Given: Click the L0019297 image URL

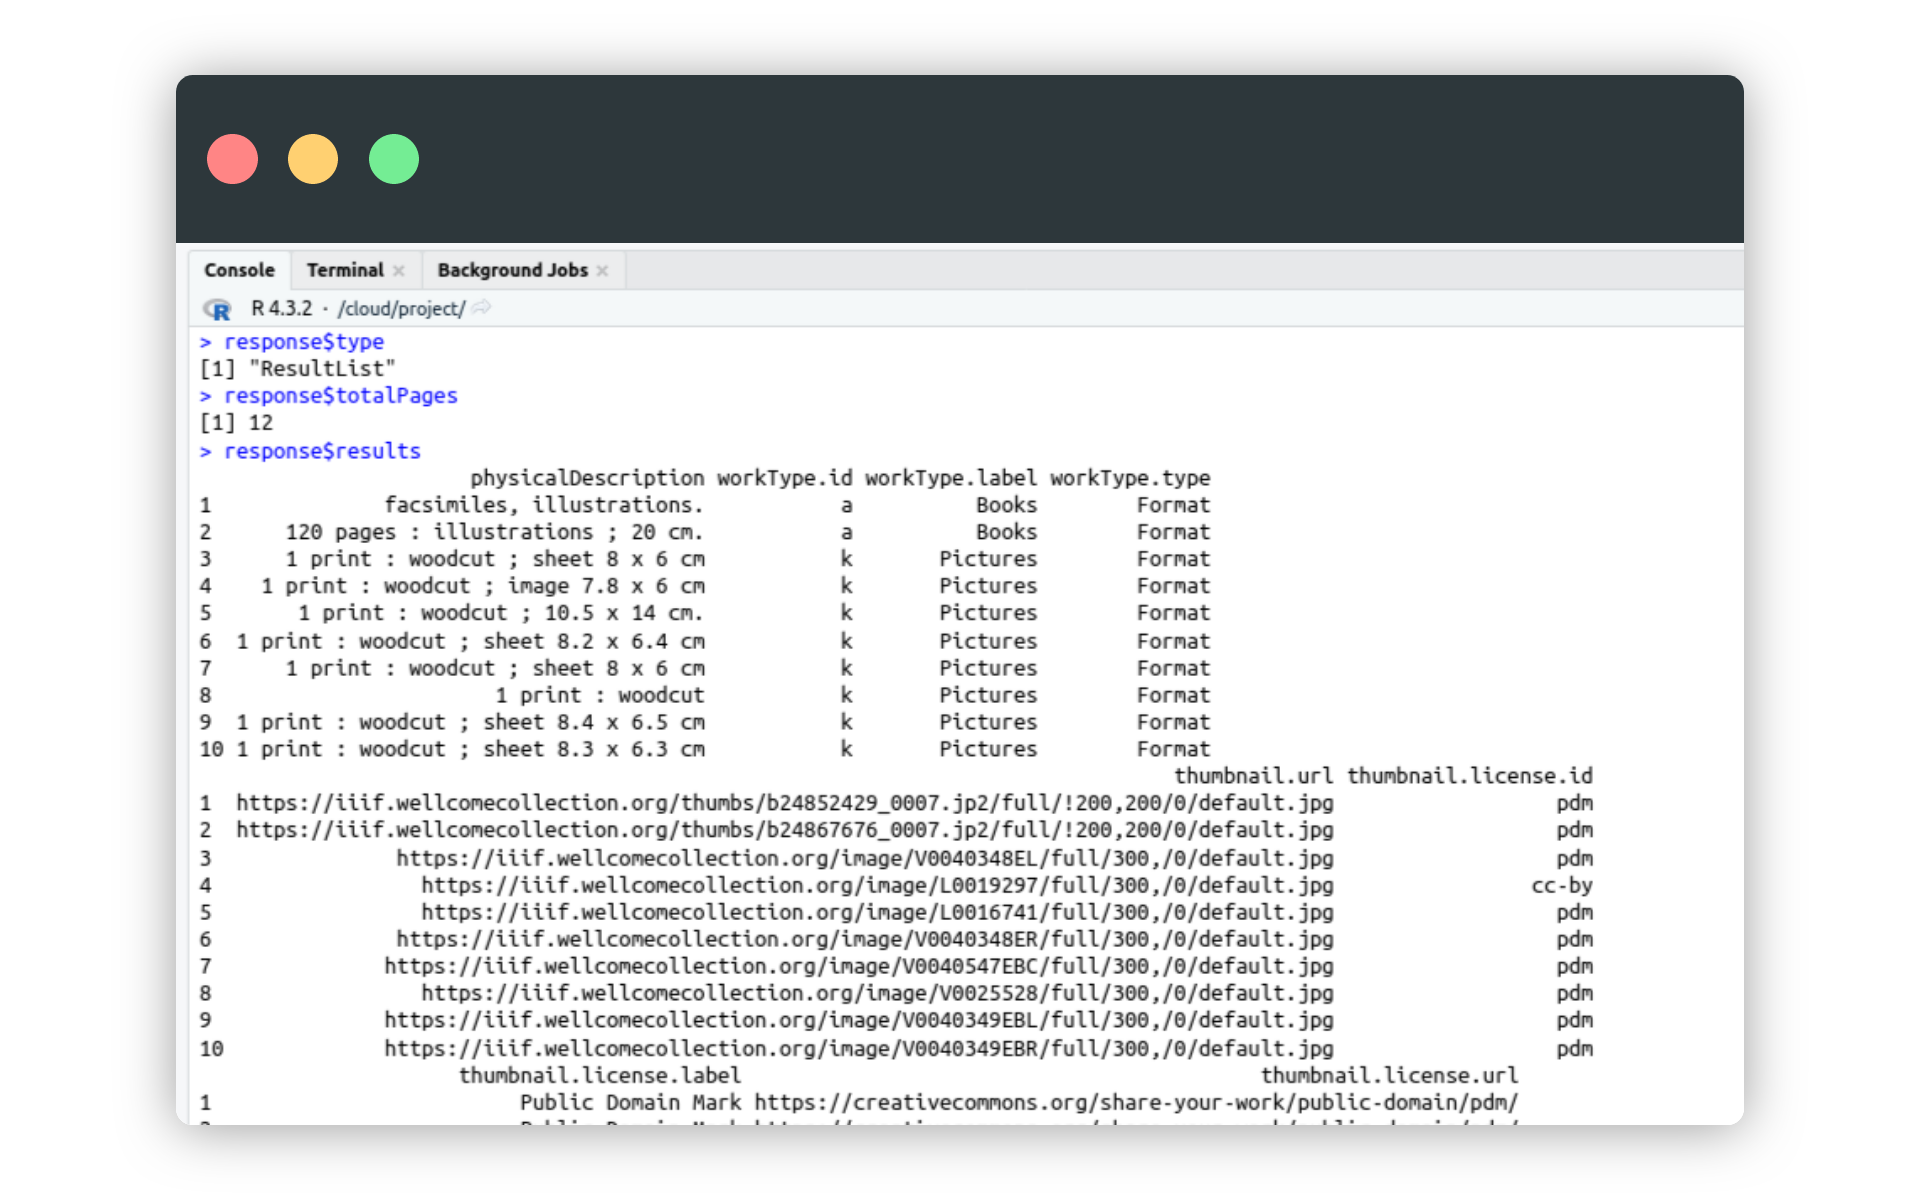Looking at the screenshot, I should pyautogui.click(x=877, y=885).
